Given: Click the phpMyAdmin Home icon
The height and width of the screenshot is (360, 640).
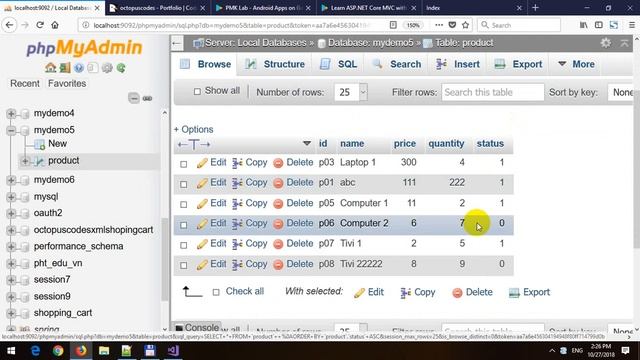Looking at the screenshot, I should (x=51, y=68).
